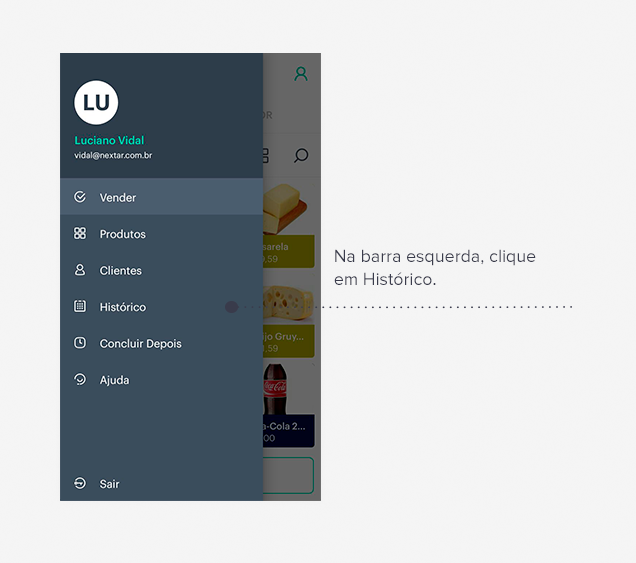Image resolution: width=636 pixels, height=563 pixels.
Task: Click the Clientes person icon
Action: pos(80,270)
